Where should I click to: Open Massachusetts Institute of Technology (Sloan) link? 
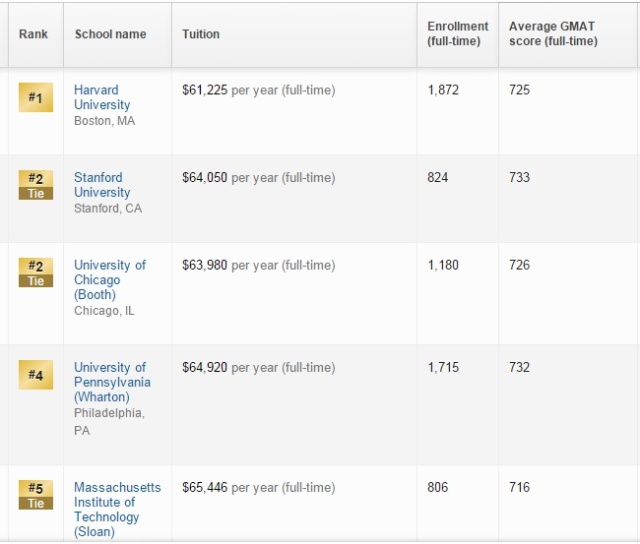pyautogui.click(x=117, y=509)
